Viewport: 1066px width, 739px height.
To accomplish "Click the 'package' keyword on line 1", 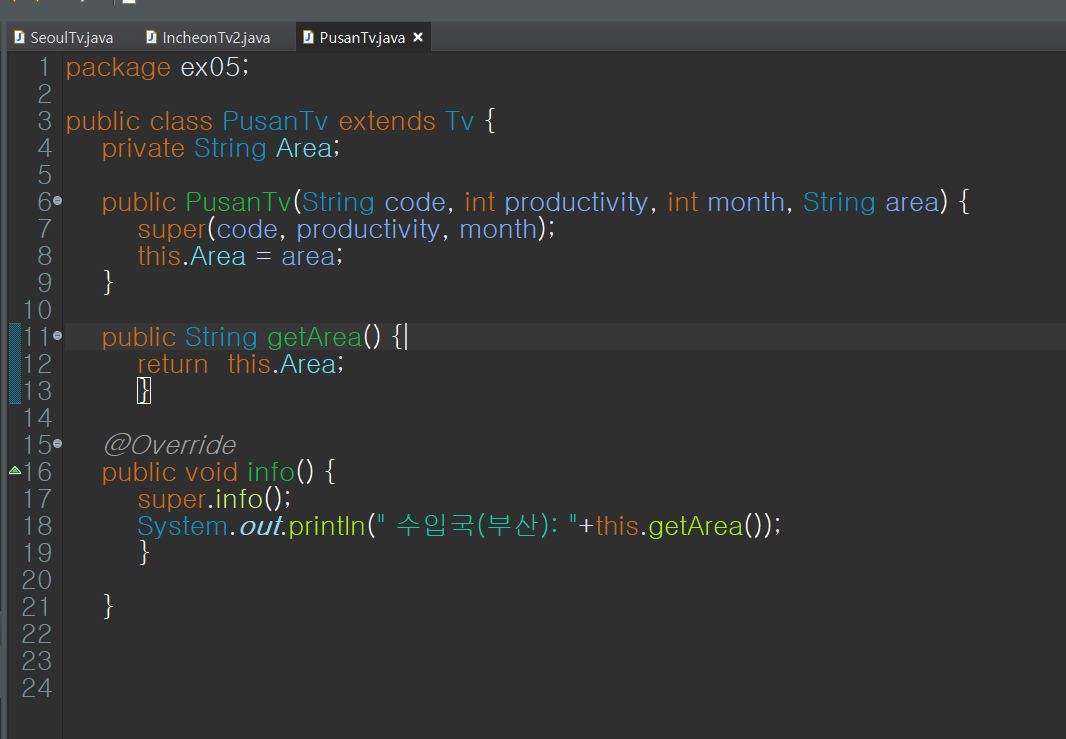I will click(x=118, y=67).
